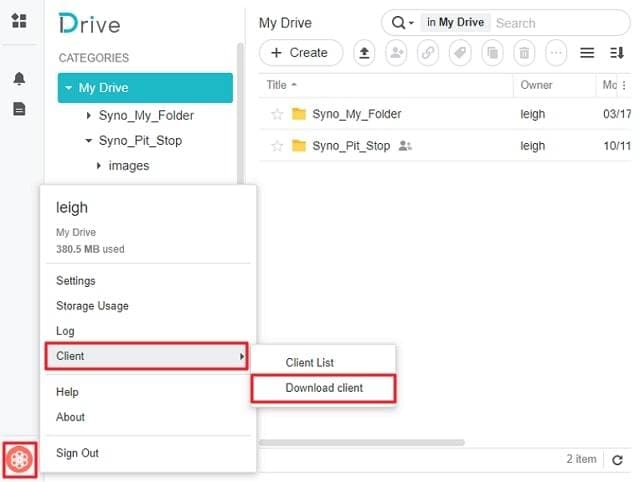Open the search options magnifier dropdown

(402, 22)
